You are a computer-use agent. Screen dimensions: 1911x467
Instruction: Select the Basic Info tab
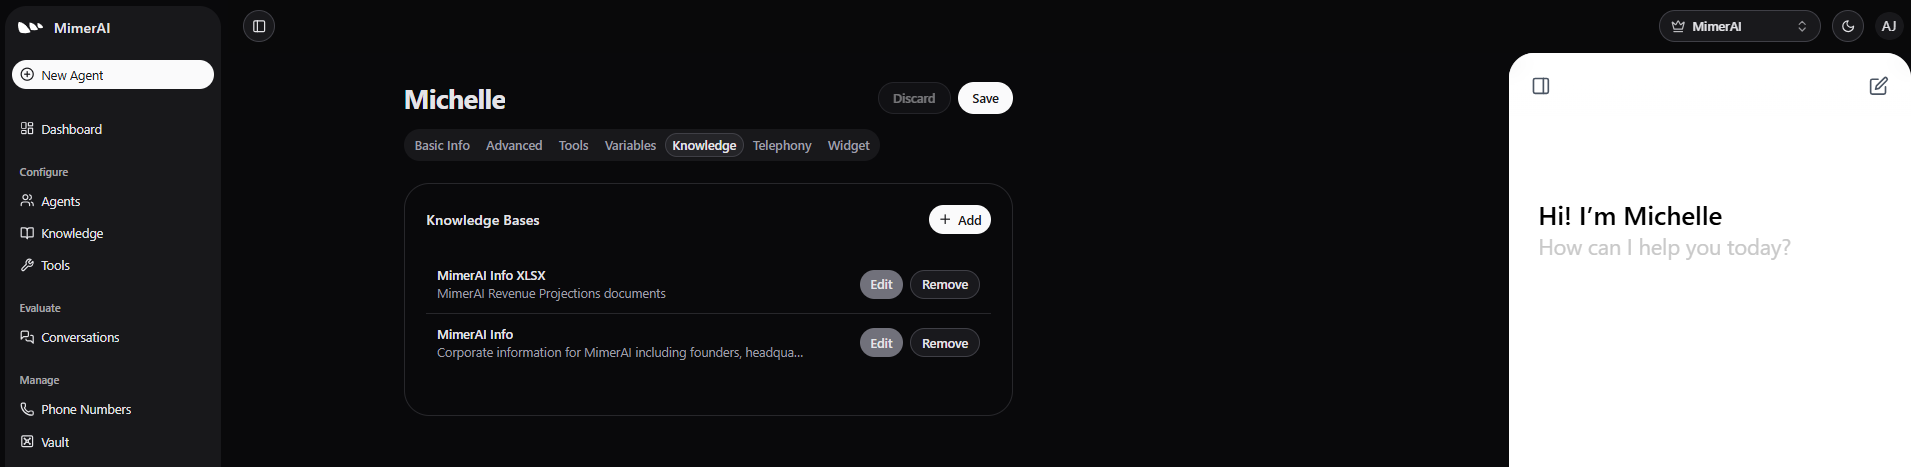pyautogui.click(x=442, y=145)
